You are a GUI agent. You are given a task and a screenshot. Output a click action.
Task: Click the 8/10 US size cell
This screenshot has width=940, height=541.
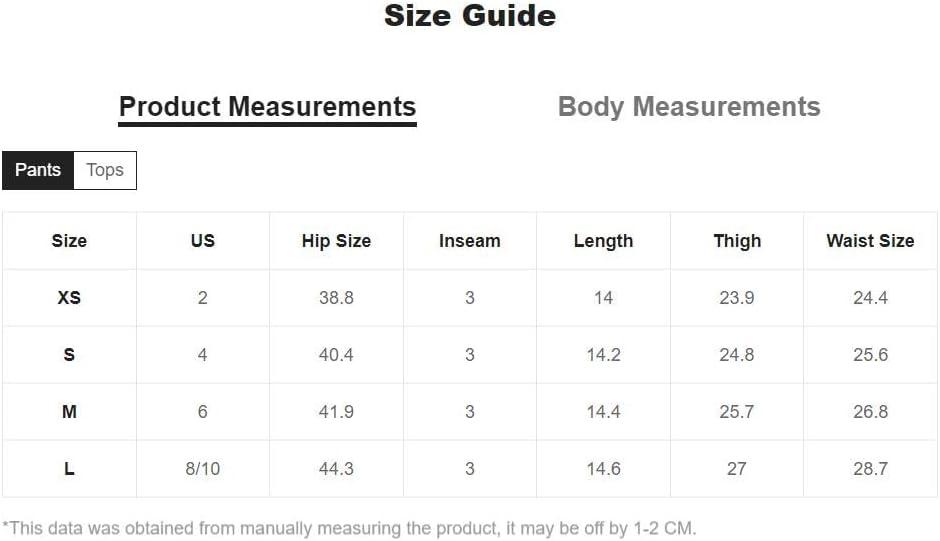tap(203, 469)
